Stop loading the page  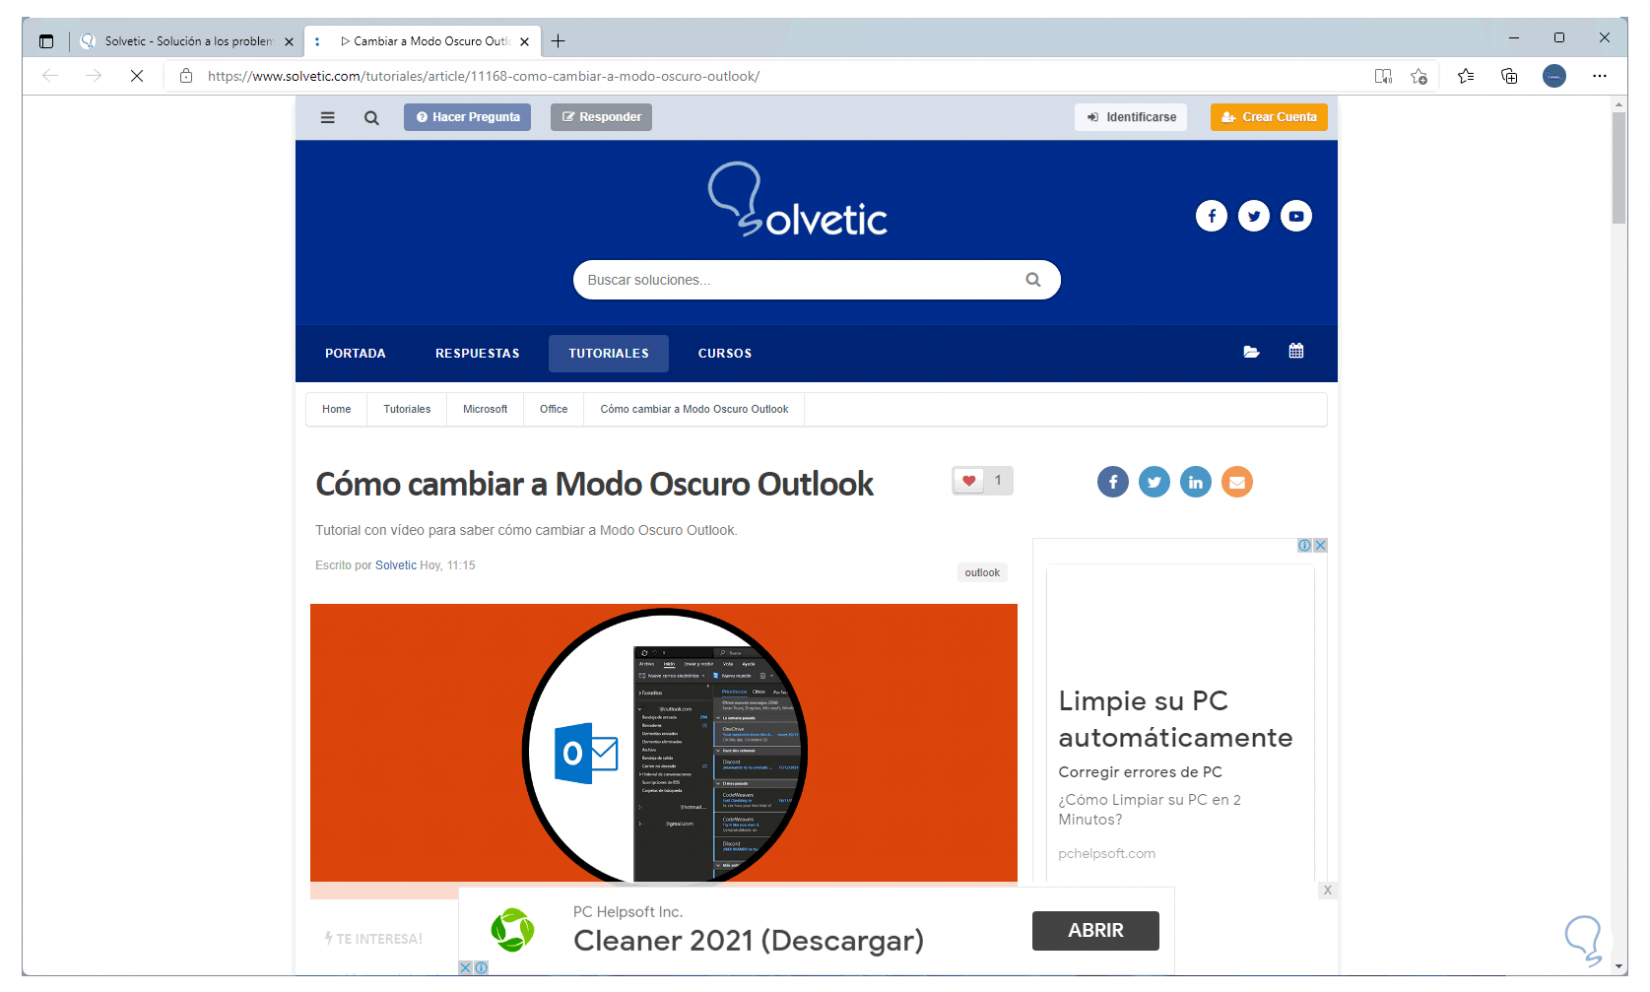[137, 76]
